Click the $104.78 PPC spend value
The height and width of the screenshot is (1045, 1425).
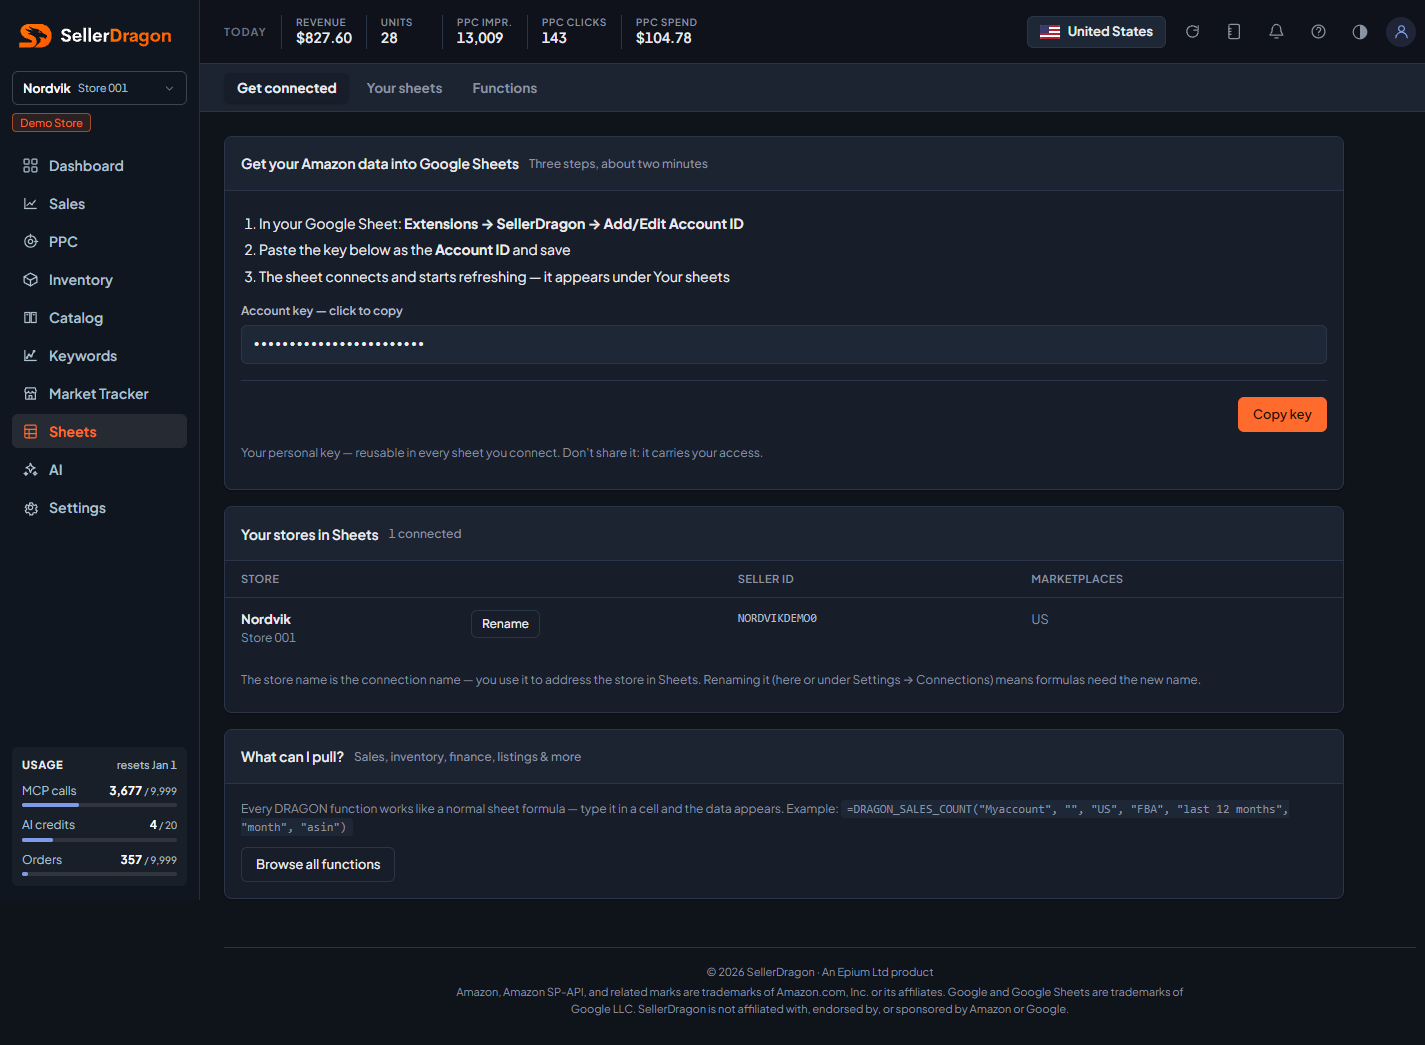[664, 38]
